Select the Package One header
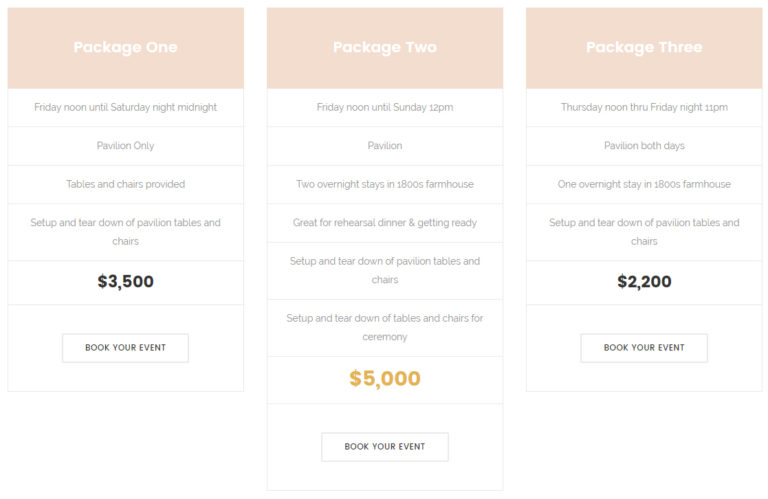 tap(125, 48)
